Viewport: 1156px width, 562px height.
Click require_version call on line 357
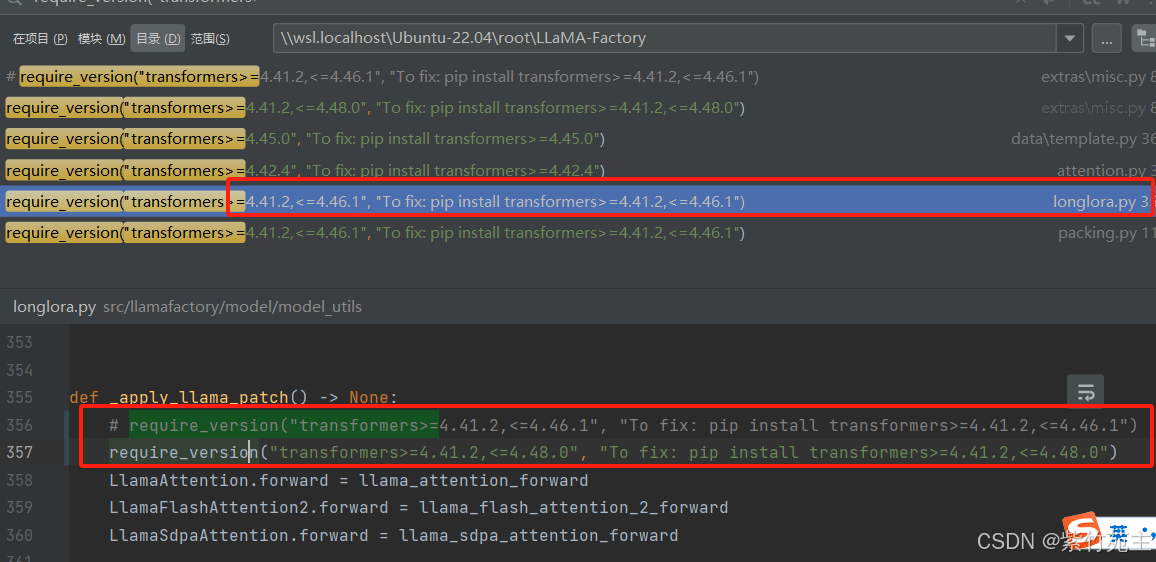point(613,452)
